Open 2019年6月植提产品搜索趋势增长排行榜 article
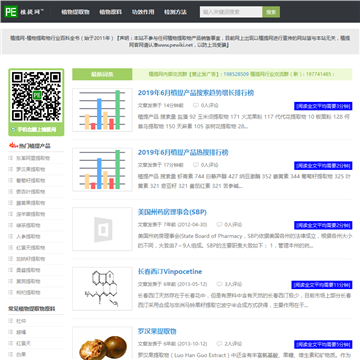Screen dimensions: 360x360 coord(196,93)
